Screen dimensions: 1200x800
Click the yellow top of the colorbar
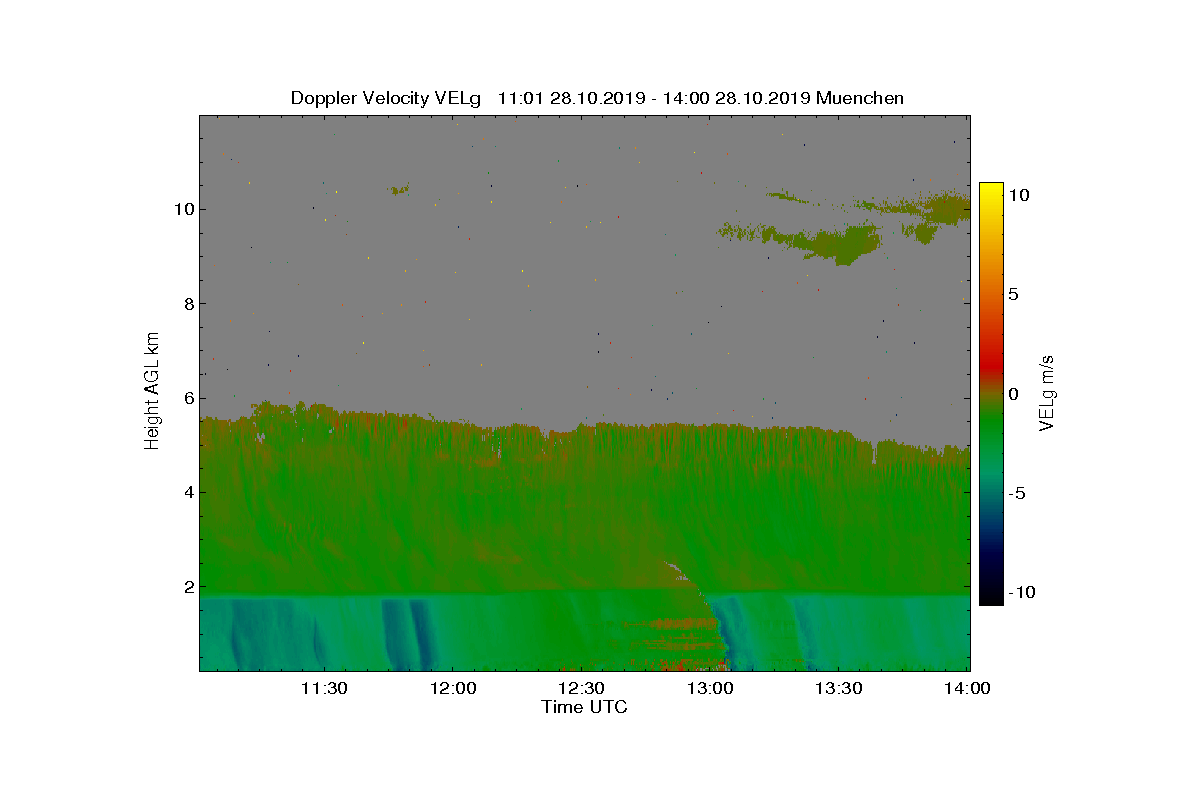click(x=991, y=192)
